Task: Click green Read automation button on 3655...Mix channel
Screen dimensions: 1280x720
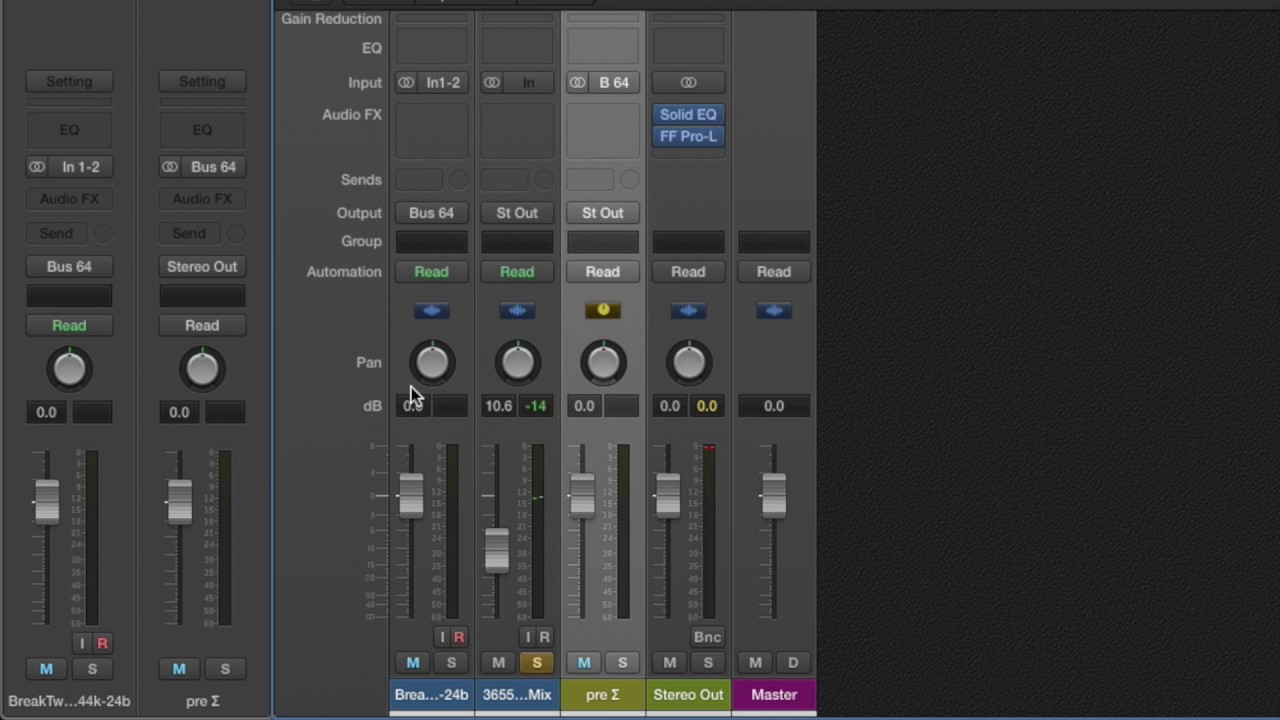Action: click(517, 272)
